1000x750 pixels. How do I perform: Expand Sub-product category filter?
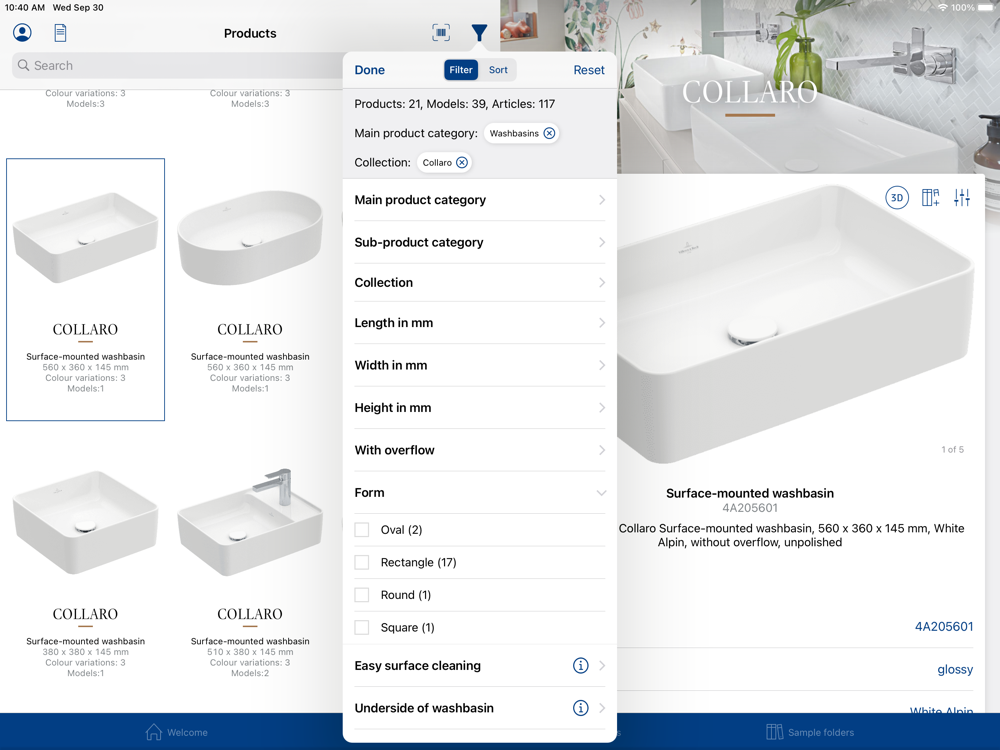pyautogui.click(x=480, y=242)
